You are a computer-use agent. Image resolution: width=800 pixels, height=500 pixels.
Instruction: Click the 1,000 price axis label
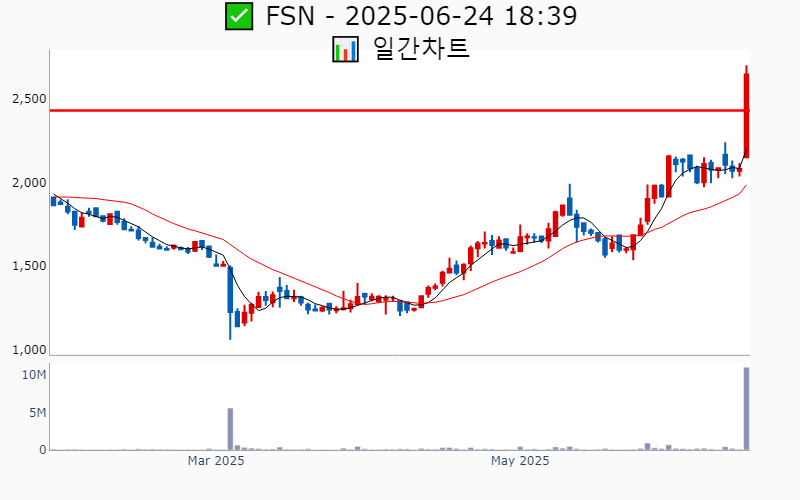click(29, 349)
